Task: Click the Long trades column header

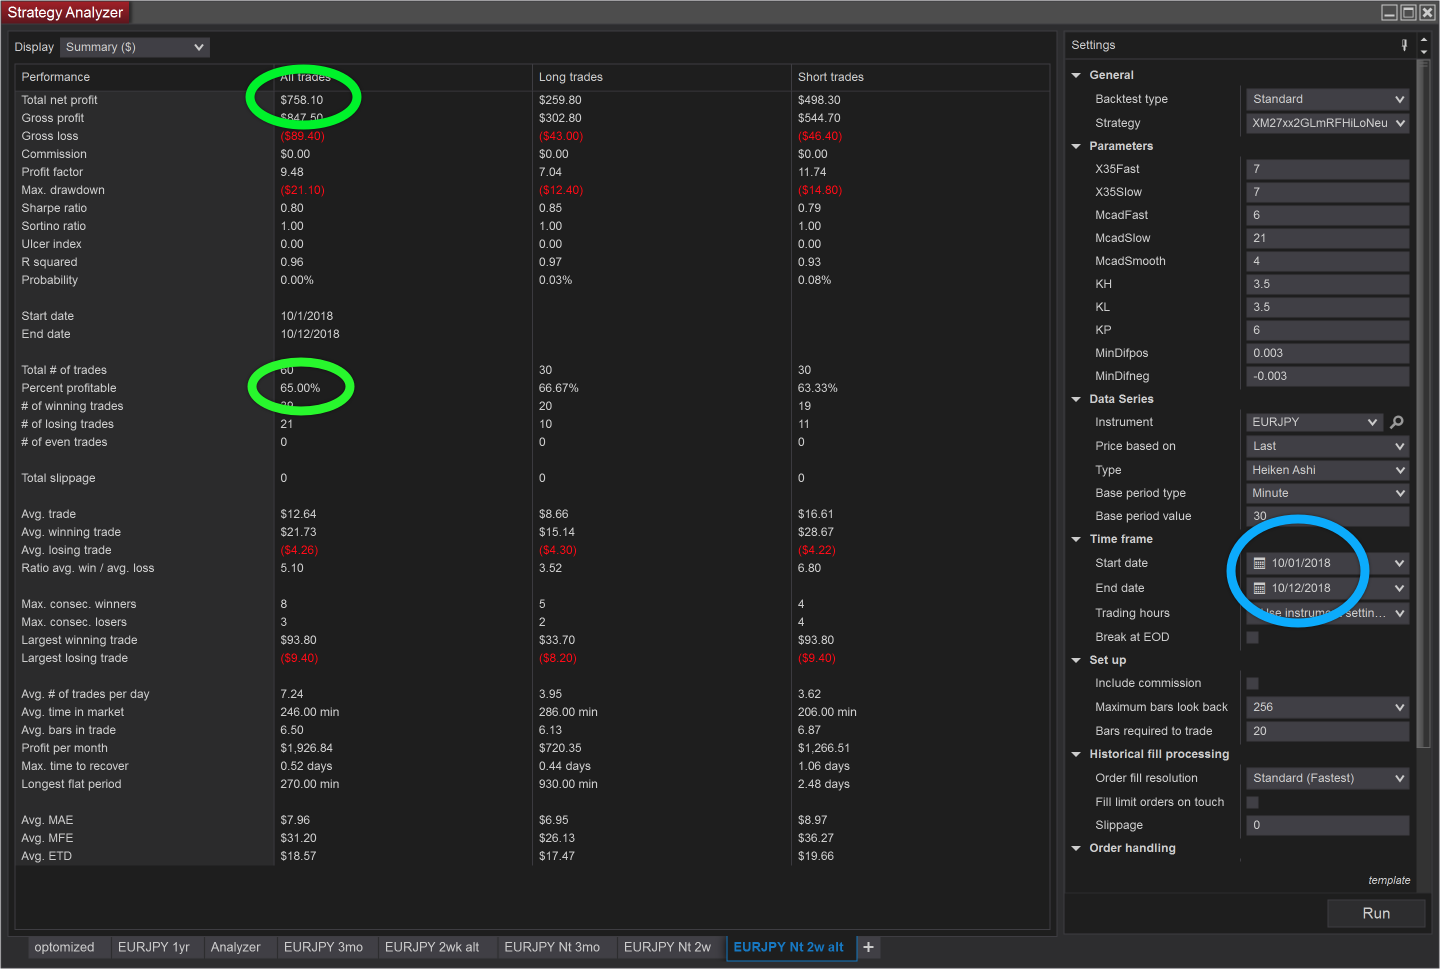Action: click(x=571, y=77)
